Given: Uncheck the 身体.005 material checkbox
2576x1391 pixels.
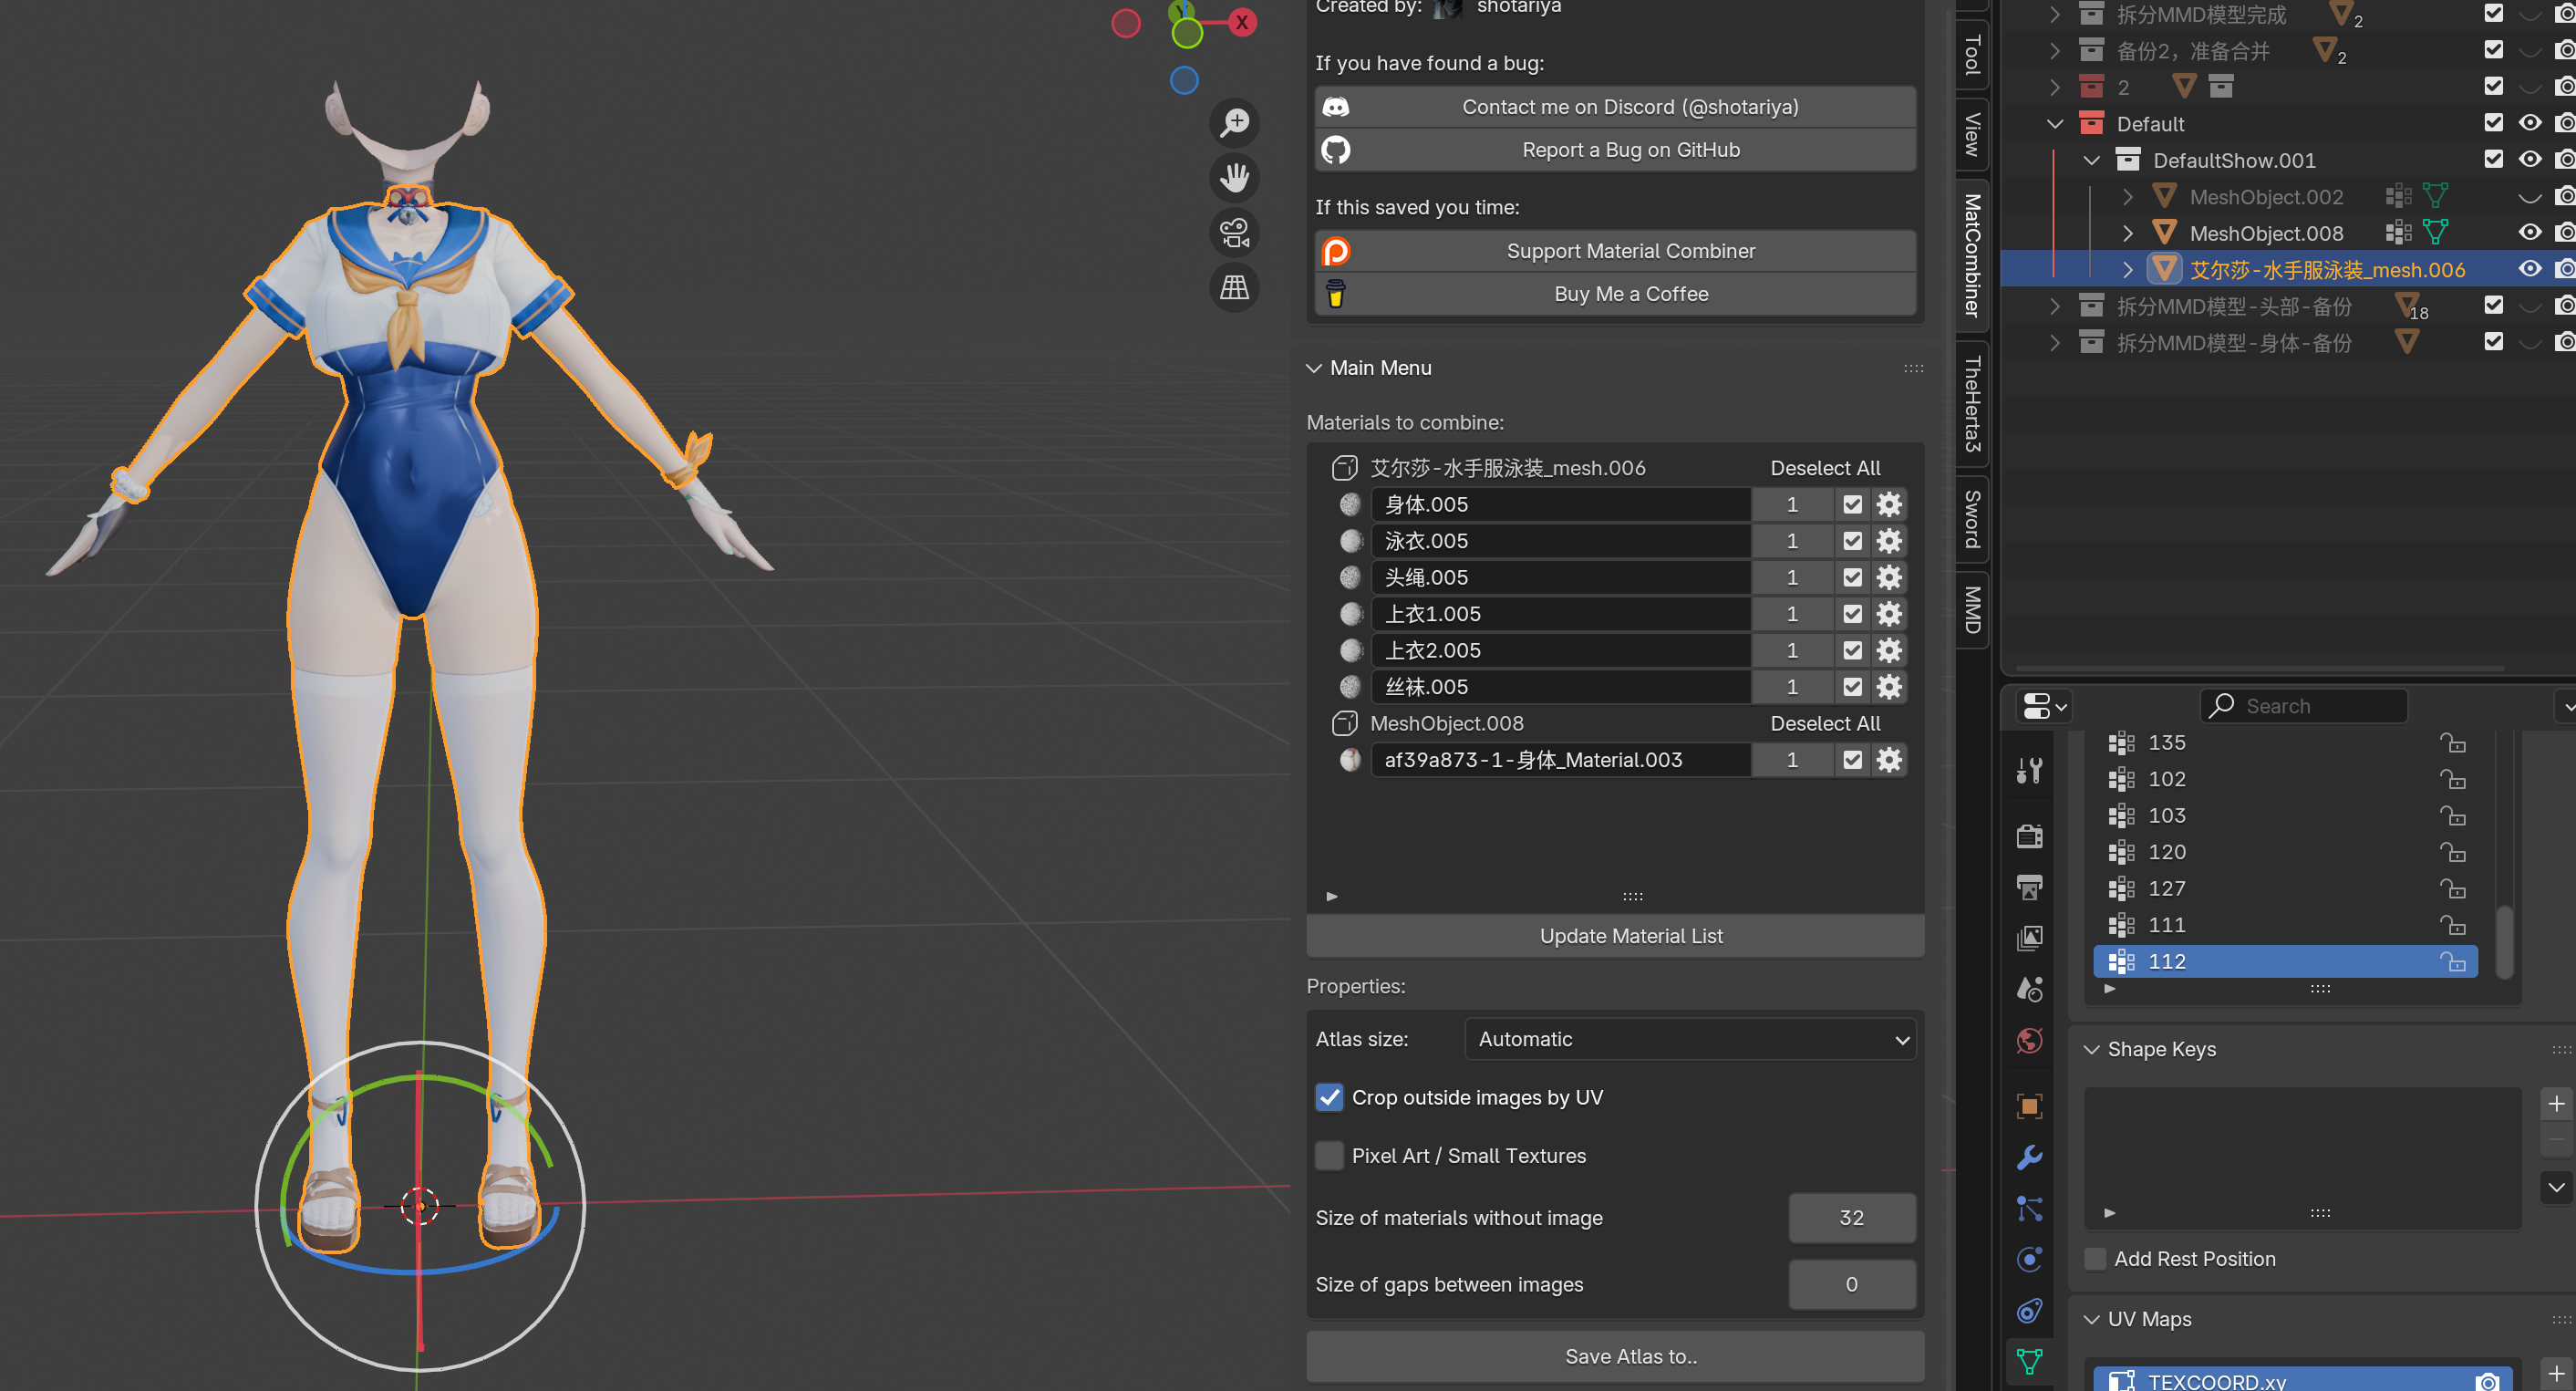Looking at the screenshot, I should (1852, 505).
